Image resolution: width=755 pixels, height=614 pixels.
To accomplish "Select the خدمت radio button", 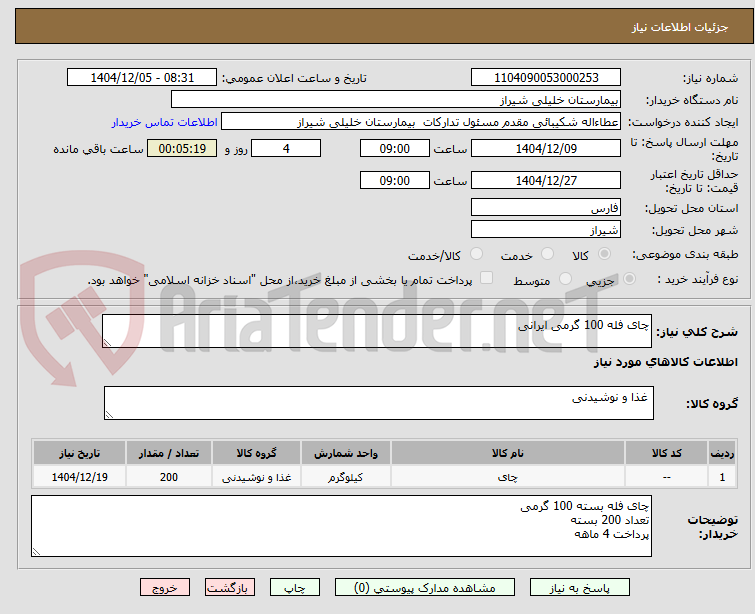I will click(547, 254).
